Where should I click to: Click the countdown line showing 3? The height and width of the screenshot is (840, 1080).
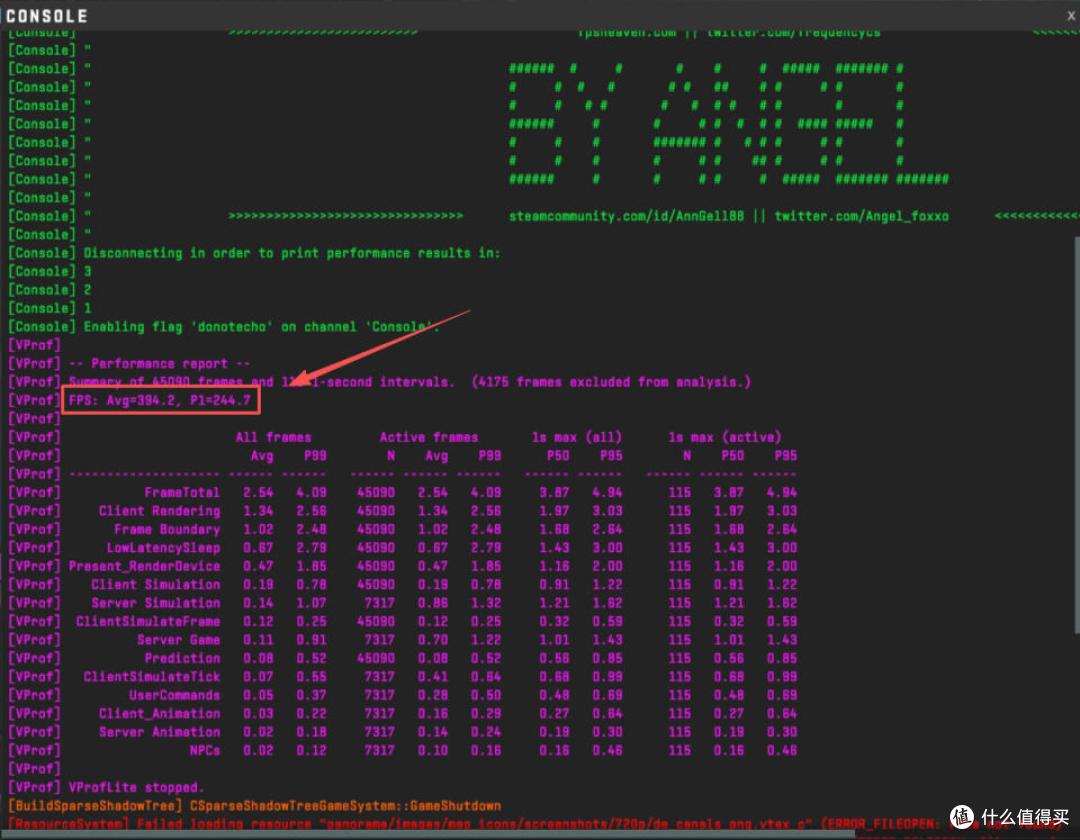click(87, 271)
